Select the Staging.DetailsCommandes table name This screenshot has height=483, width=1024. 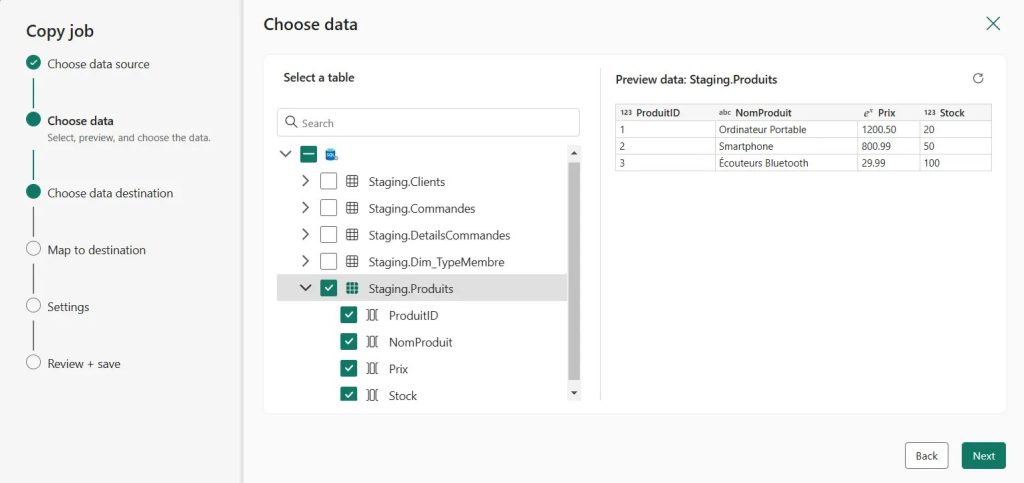pos(440,236)
